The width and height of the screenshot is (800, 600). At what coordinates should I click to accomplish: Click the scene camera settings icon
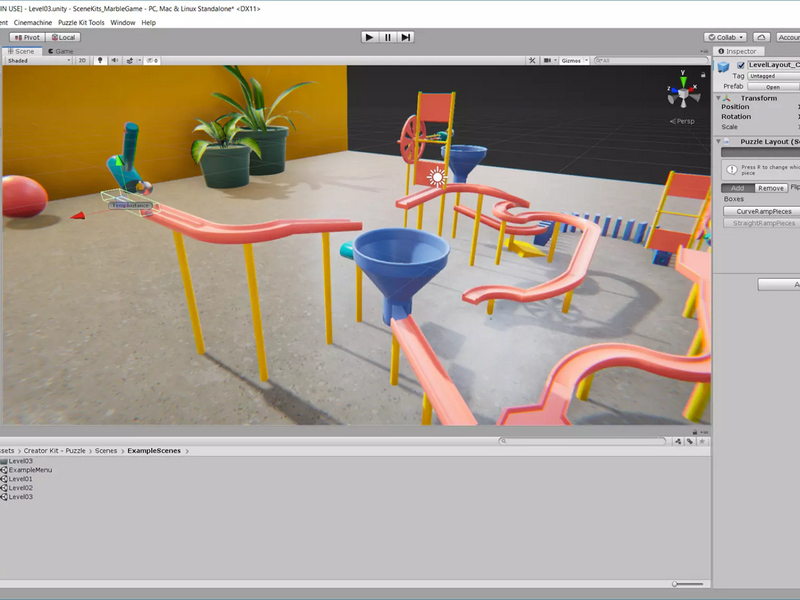coord(547,60)
